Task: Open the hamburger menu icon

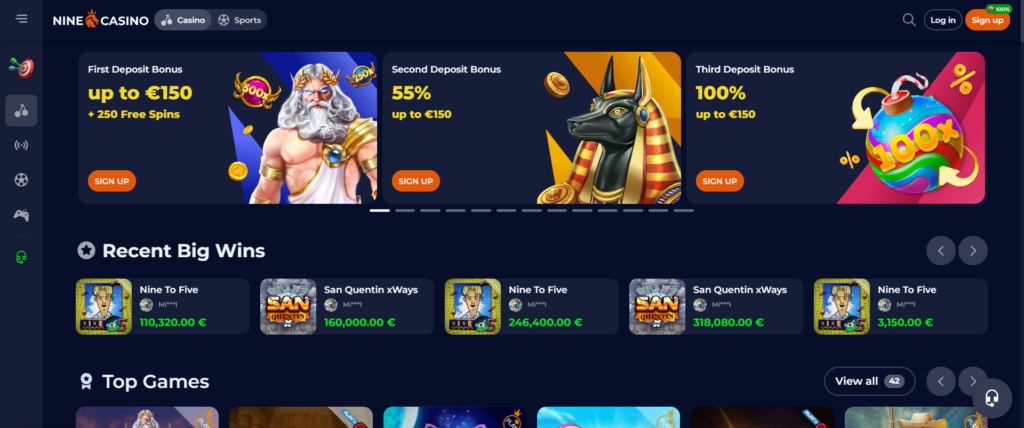Action: coord(22,19)
